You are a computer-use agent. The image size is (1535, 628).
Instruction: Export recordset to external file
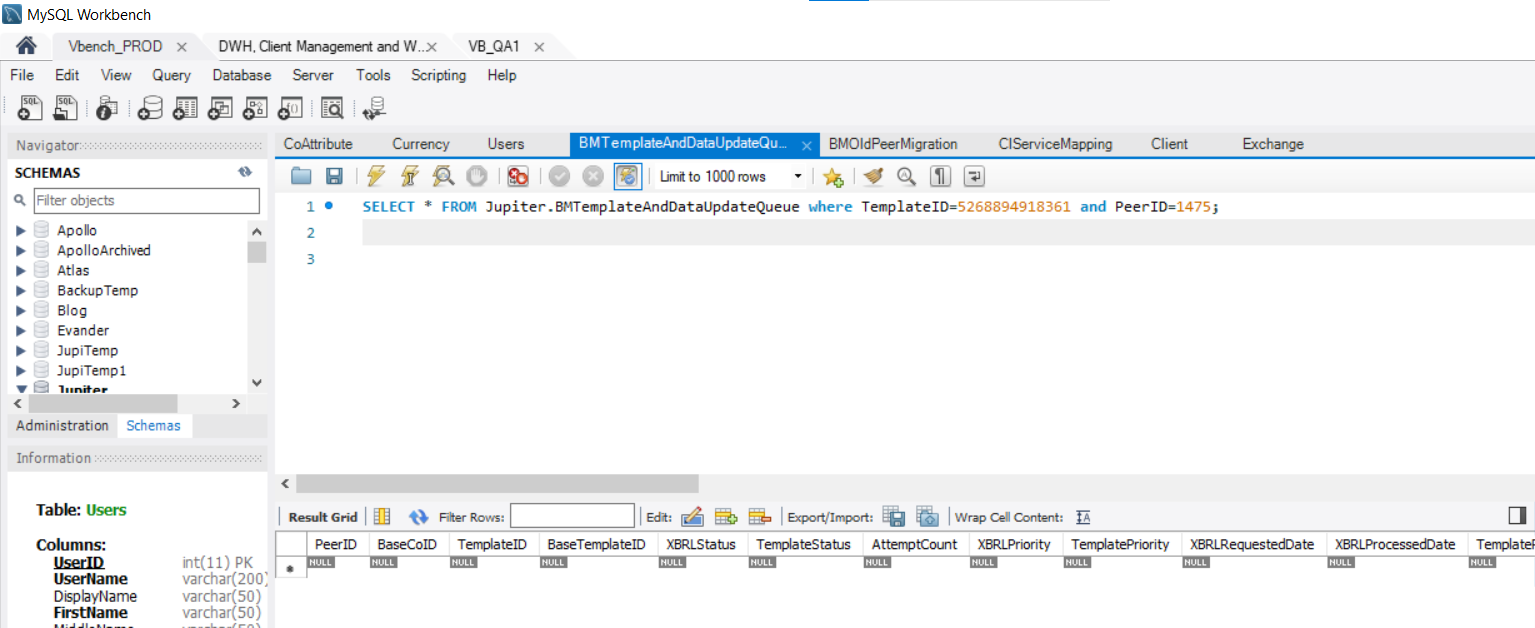pyautogui.click(x=894, y=517)
